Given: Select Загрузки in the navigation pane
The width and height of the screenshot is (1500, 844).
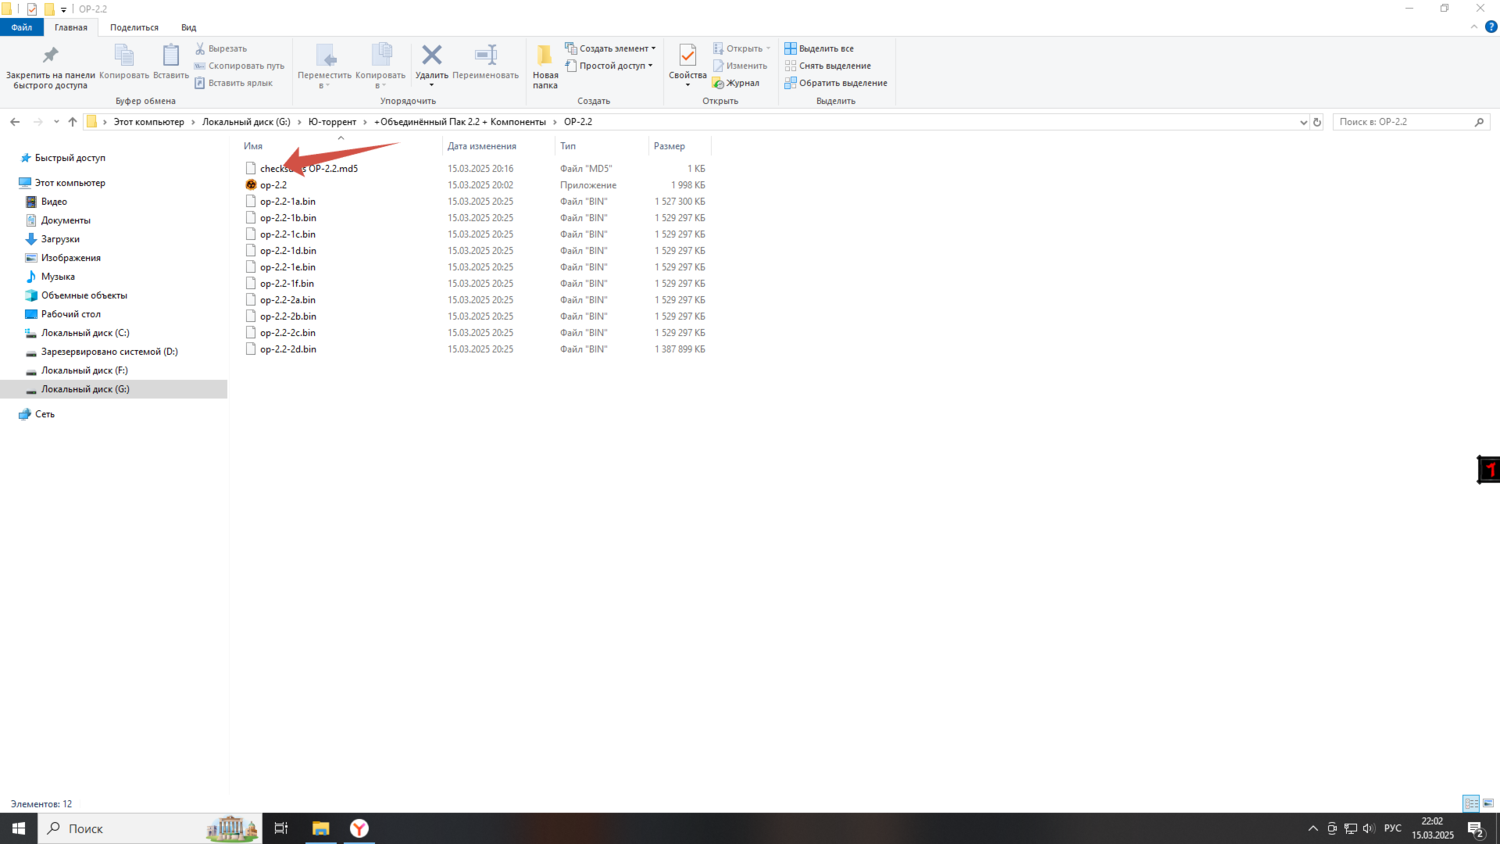Looking at the screenshot, I should coord(60,239).
